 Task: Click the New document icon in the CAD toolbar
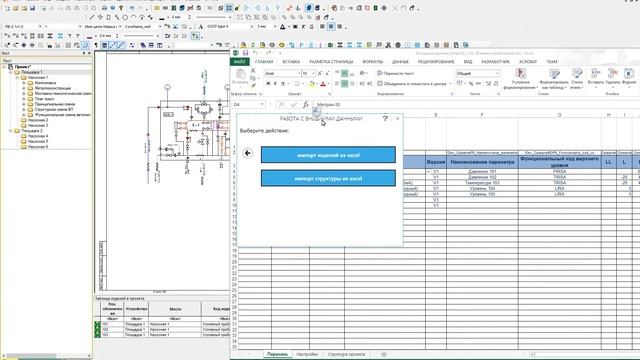[x=7, y=8]
